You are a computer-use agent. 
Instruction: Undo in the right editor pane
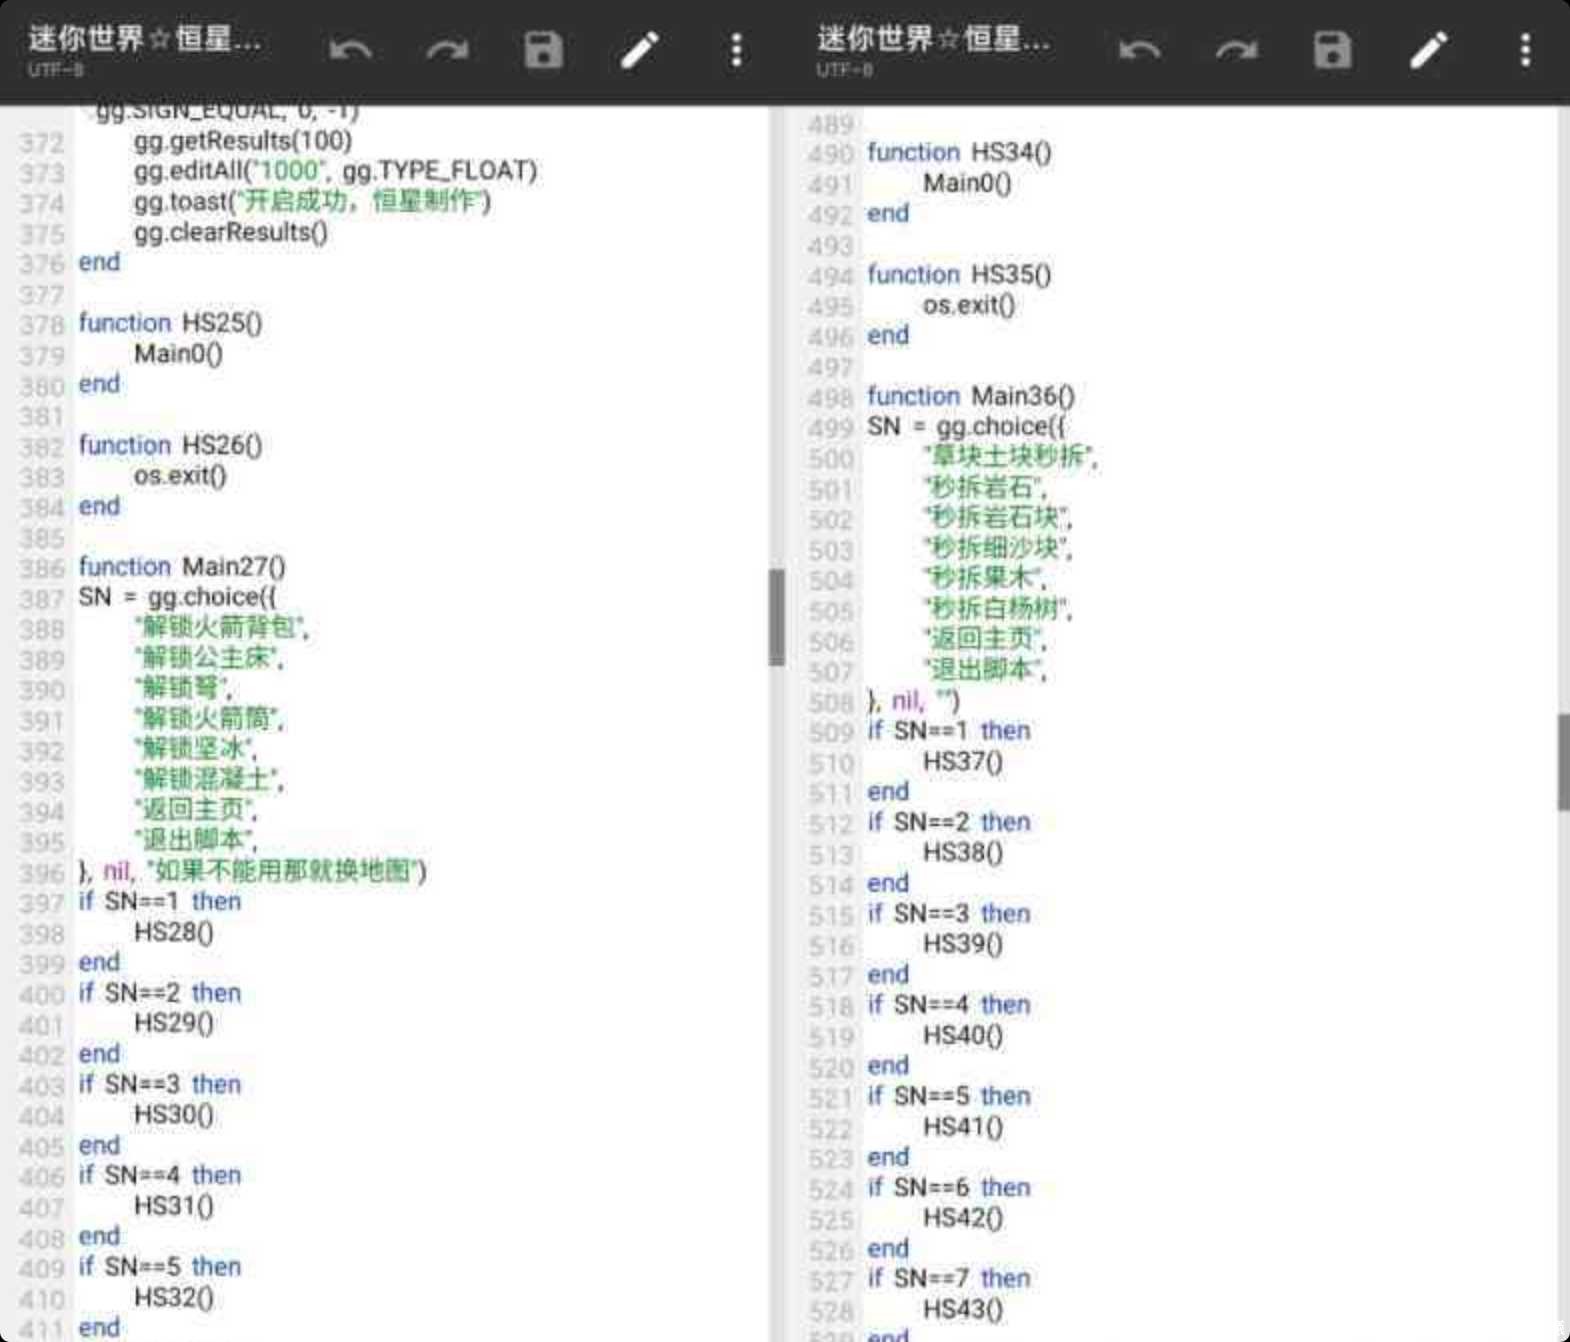[x=1140, y=49]
